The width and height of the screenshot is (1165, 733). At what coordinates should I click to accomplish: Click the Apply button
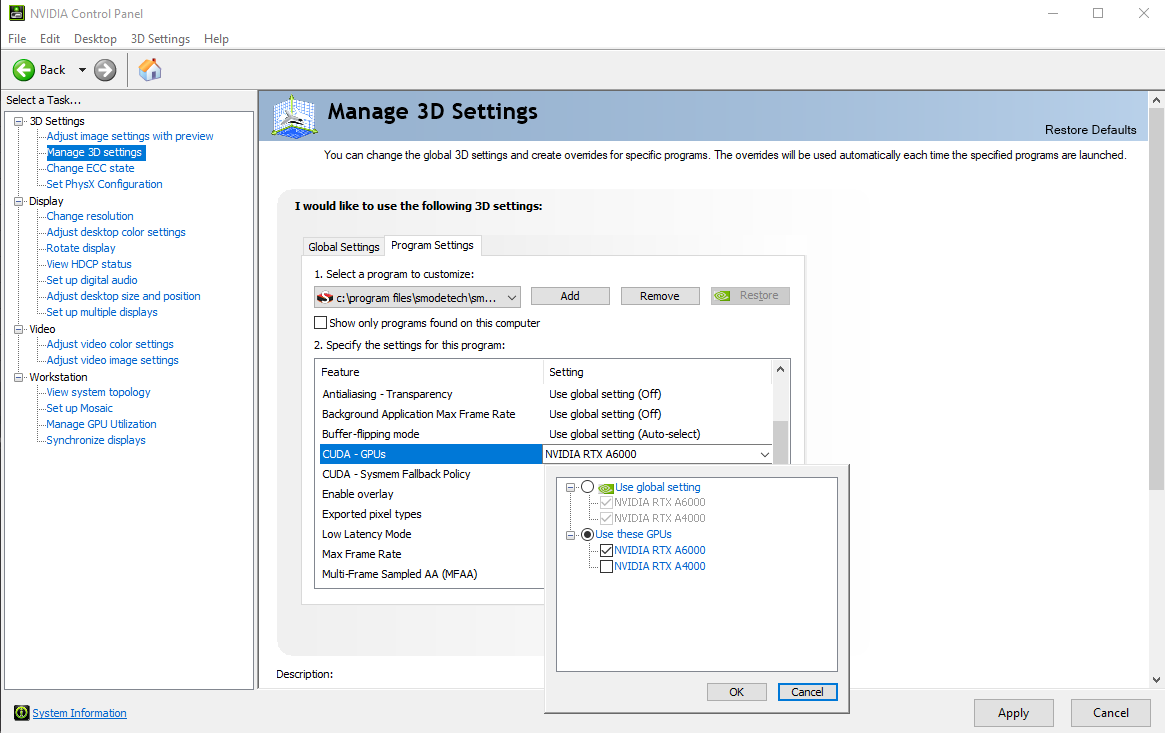click(1013, 713)
